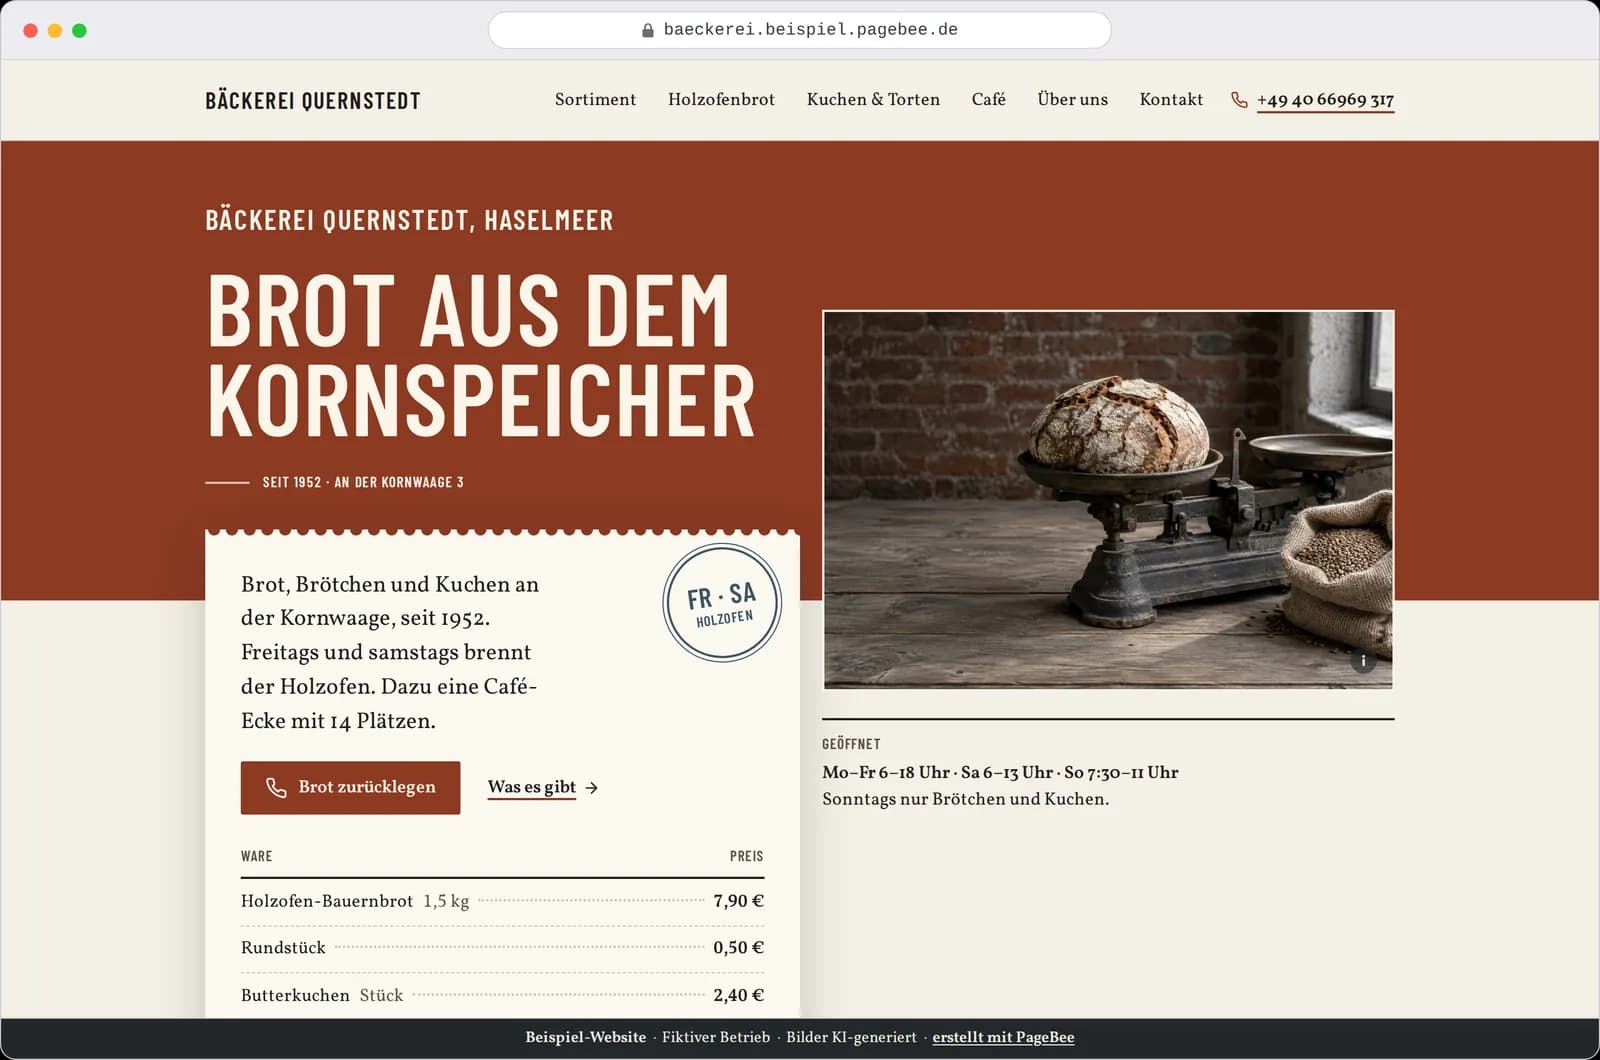The image size is (1600, 1060).
Task: Select the Café navigation link
Action: click(988, 99)
